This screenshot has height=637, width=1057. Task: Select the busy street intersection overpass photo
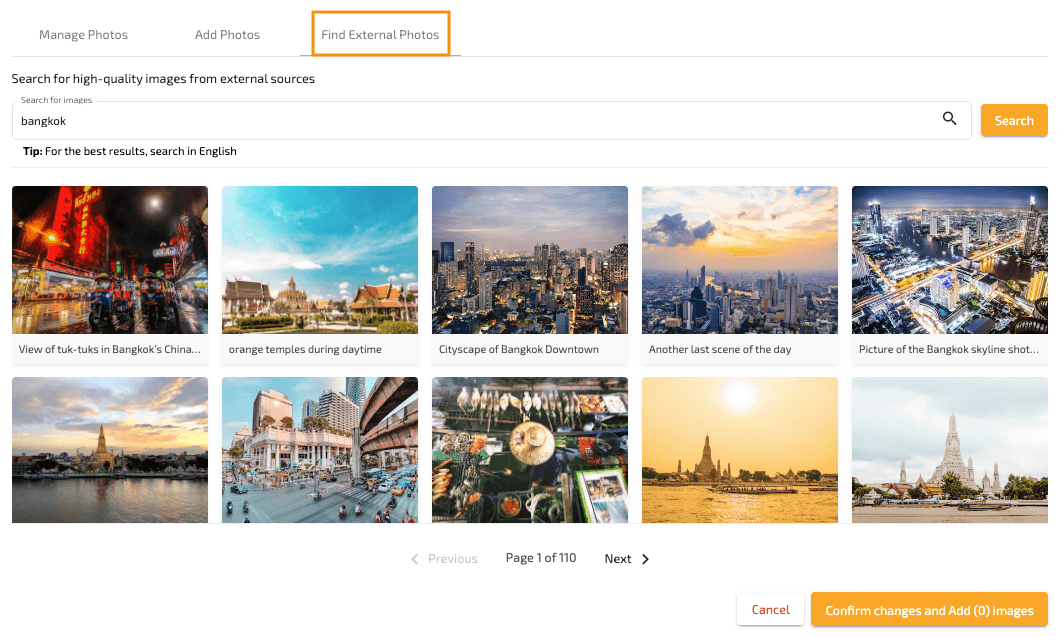click(x=320, y=449)
